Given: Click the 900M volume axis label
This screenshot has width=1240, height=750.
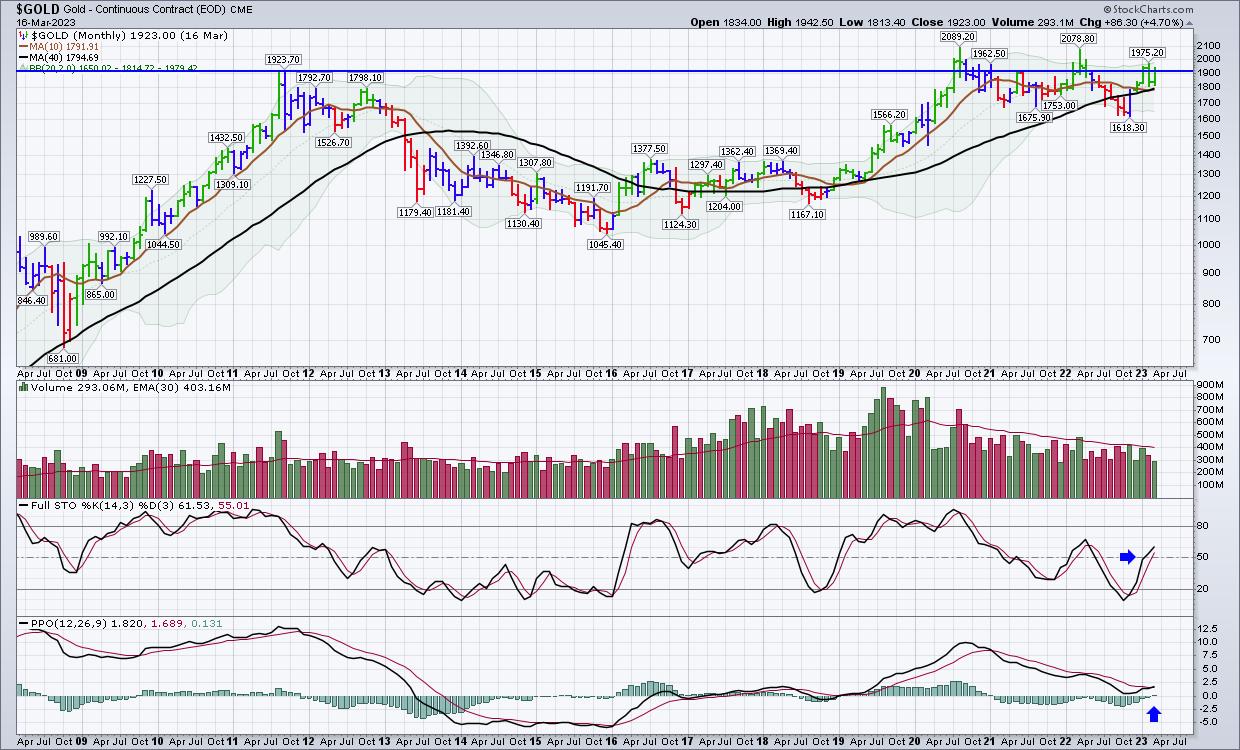Looking at the screenshot, I should click(x=1212, y=384).
